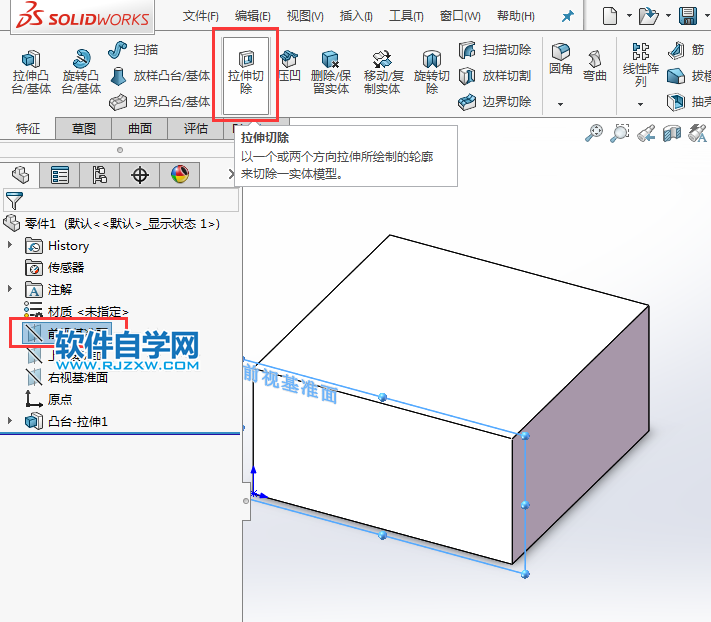
Task: Open the Open file dropdown arrow
Action: click(x=668, y=16)
